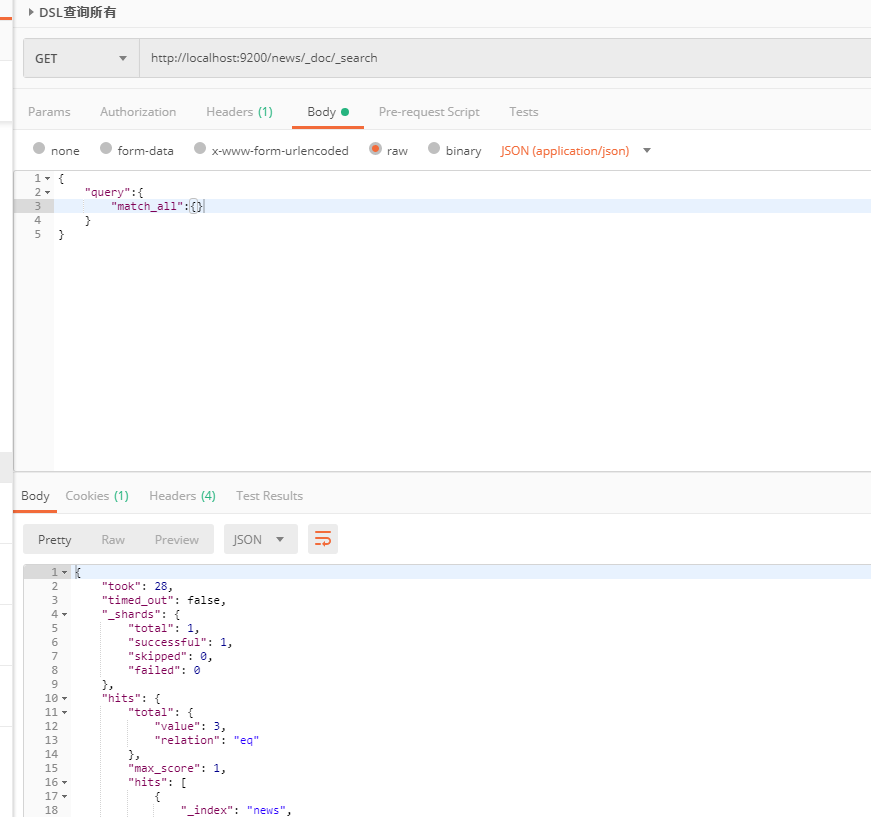The image size is (871, 817).
Task: Collapse the outer "hits" object at line 10
Action: point(64,698)
